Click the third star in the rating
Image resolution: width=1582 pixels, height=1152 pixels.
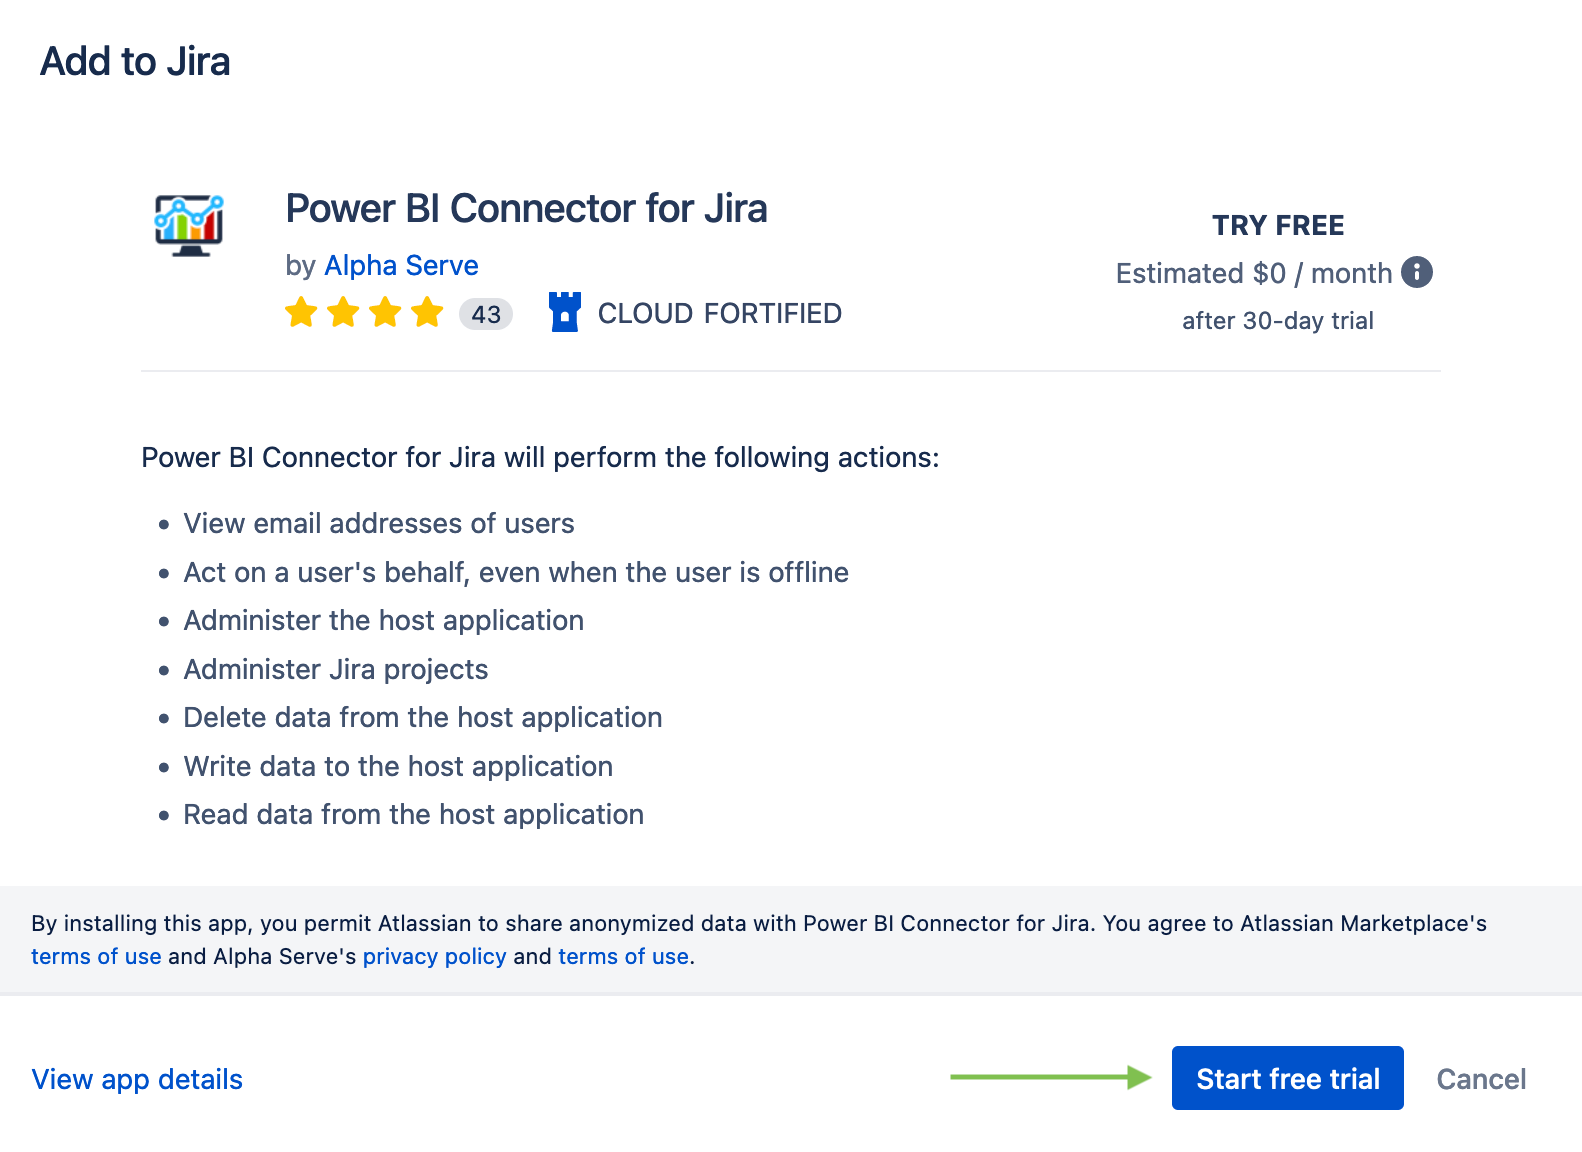click(x=385, y=312)
